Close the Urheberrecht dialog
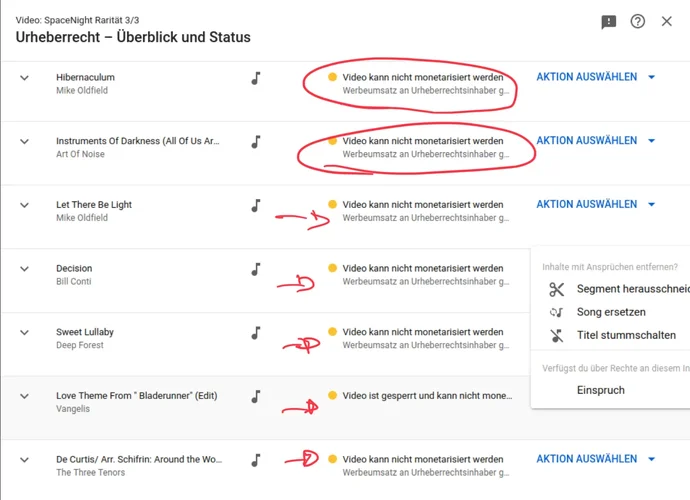 pyautogui.click(x=667, y=22)
